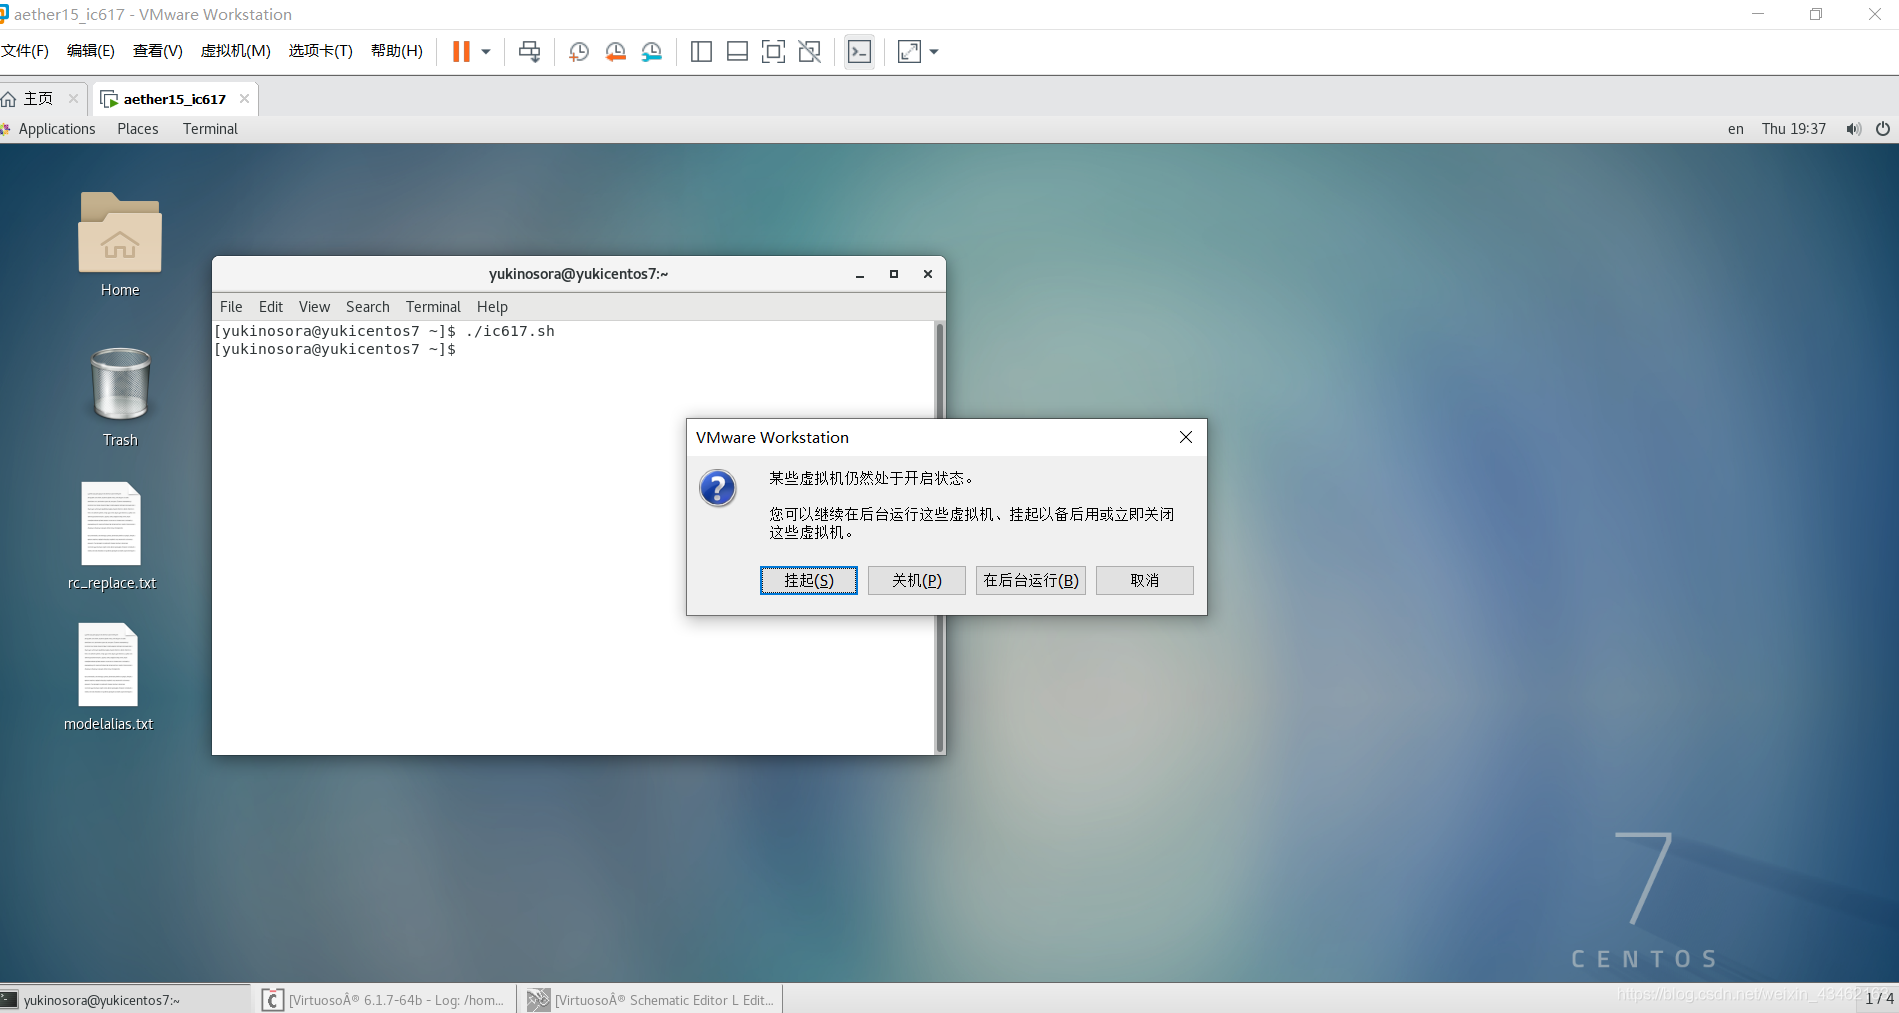Cancel the dialog with 取消
Viewport: 1899px width, 1013px height.
click(x=1144, y=580)
